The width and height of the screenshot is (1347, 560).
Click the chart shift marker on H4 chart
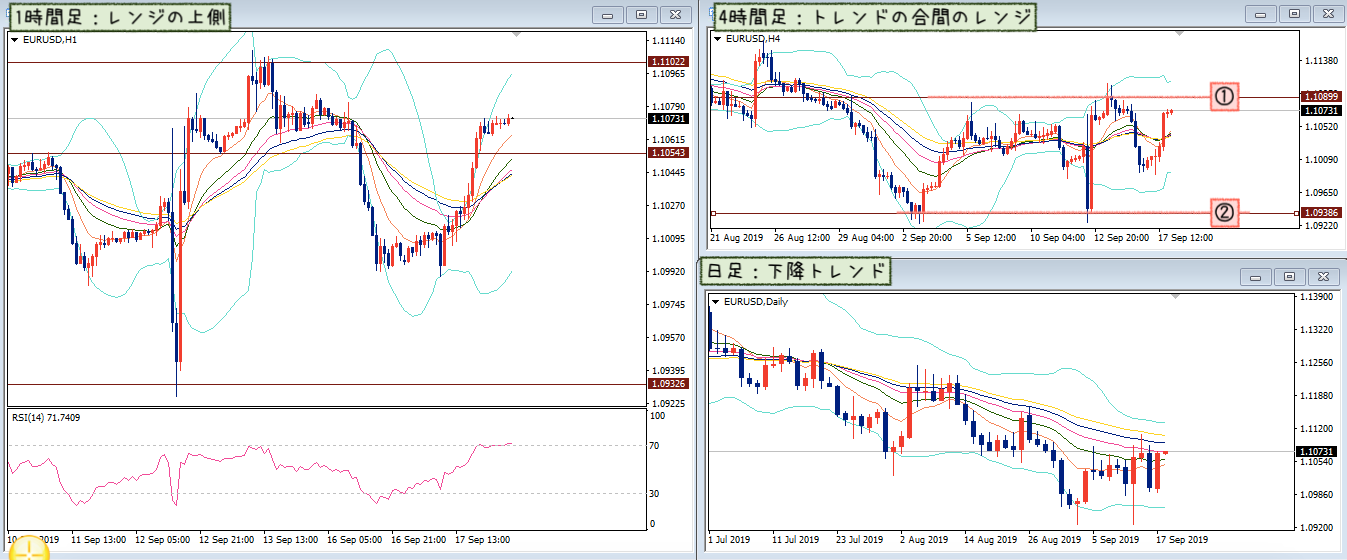click(x=1181, y=33)
